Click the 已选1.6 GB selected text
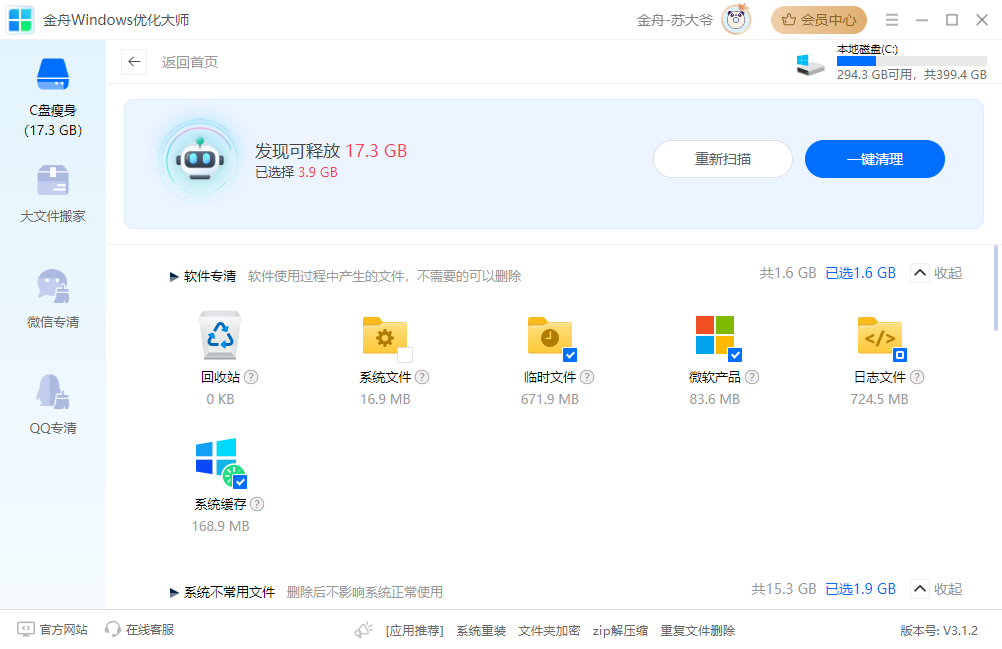Screen dimensions: 1002x649 860,273
